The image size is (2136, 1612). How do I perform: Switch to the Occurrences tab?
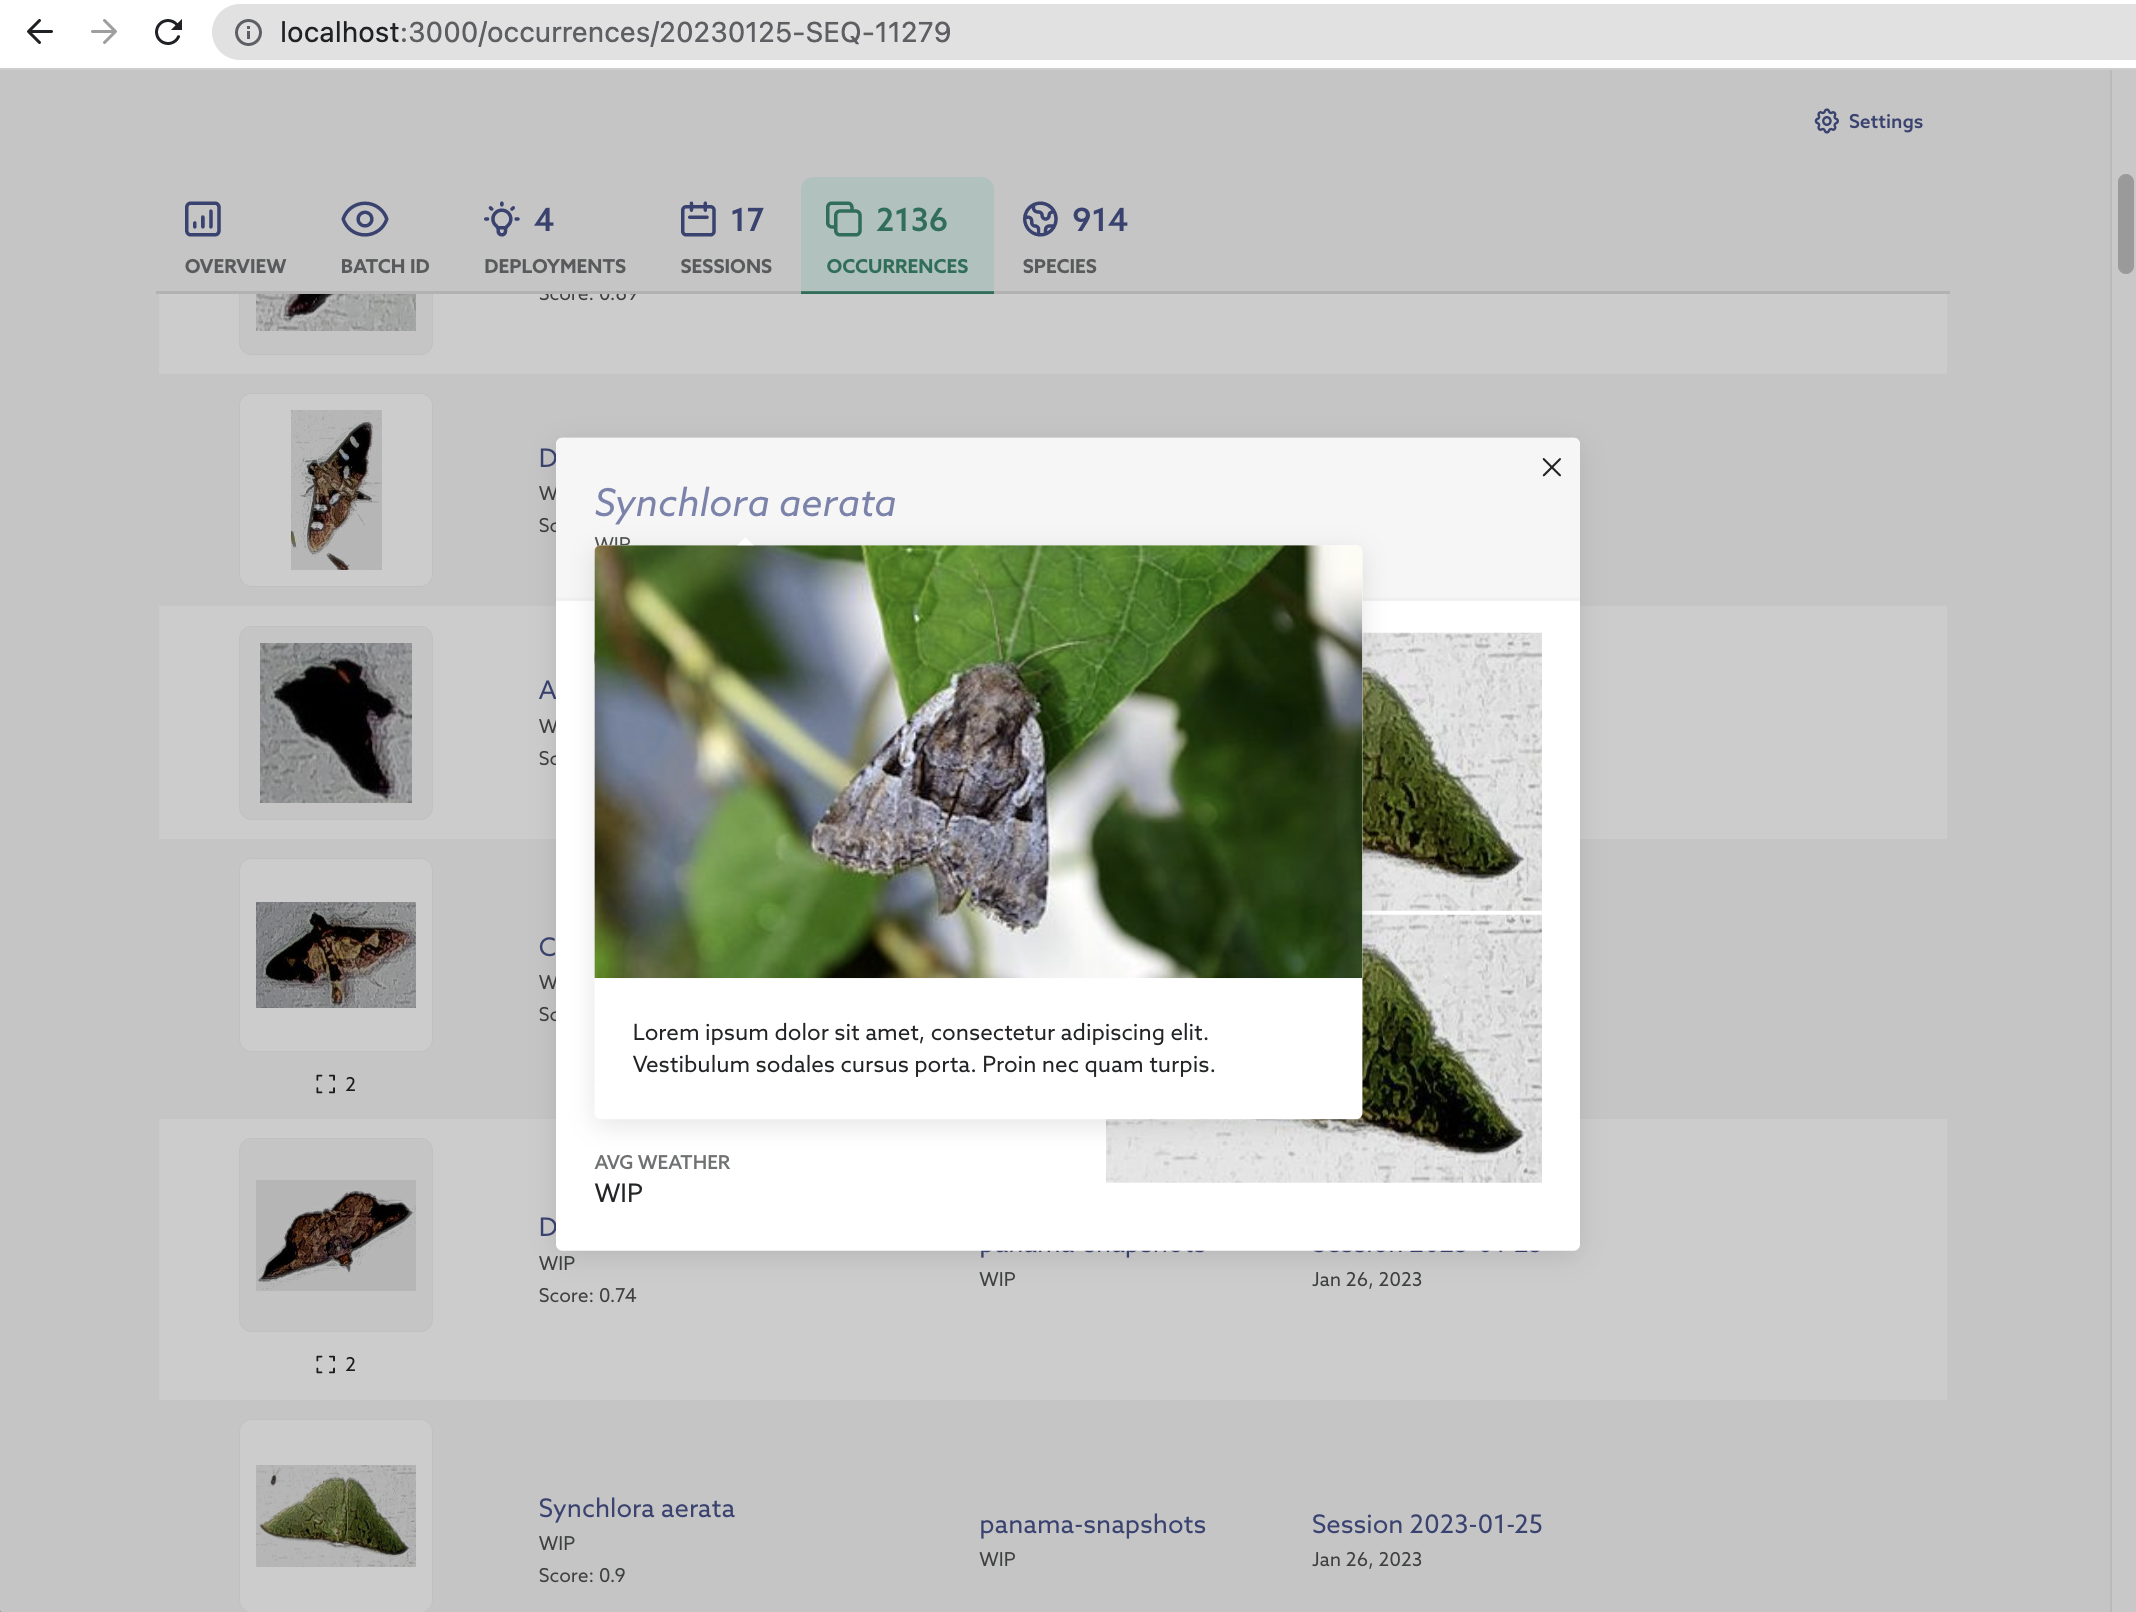pyautogui.click(x=896, y=237)
